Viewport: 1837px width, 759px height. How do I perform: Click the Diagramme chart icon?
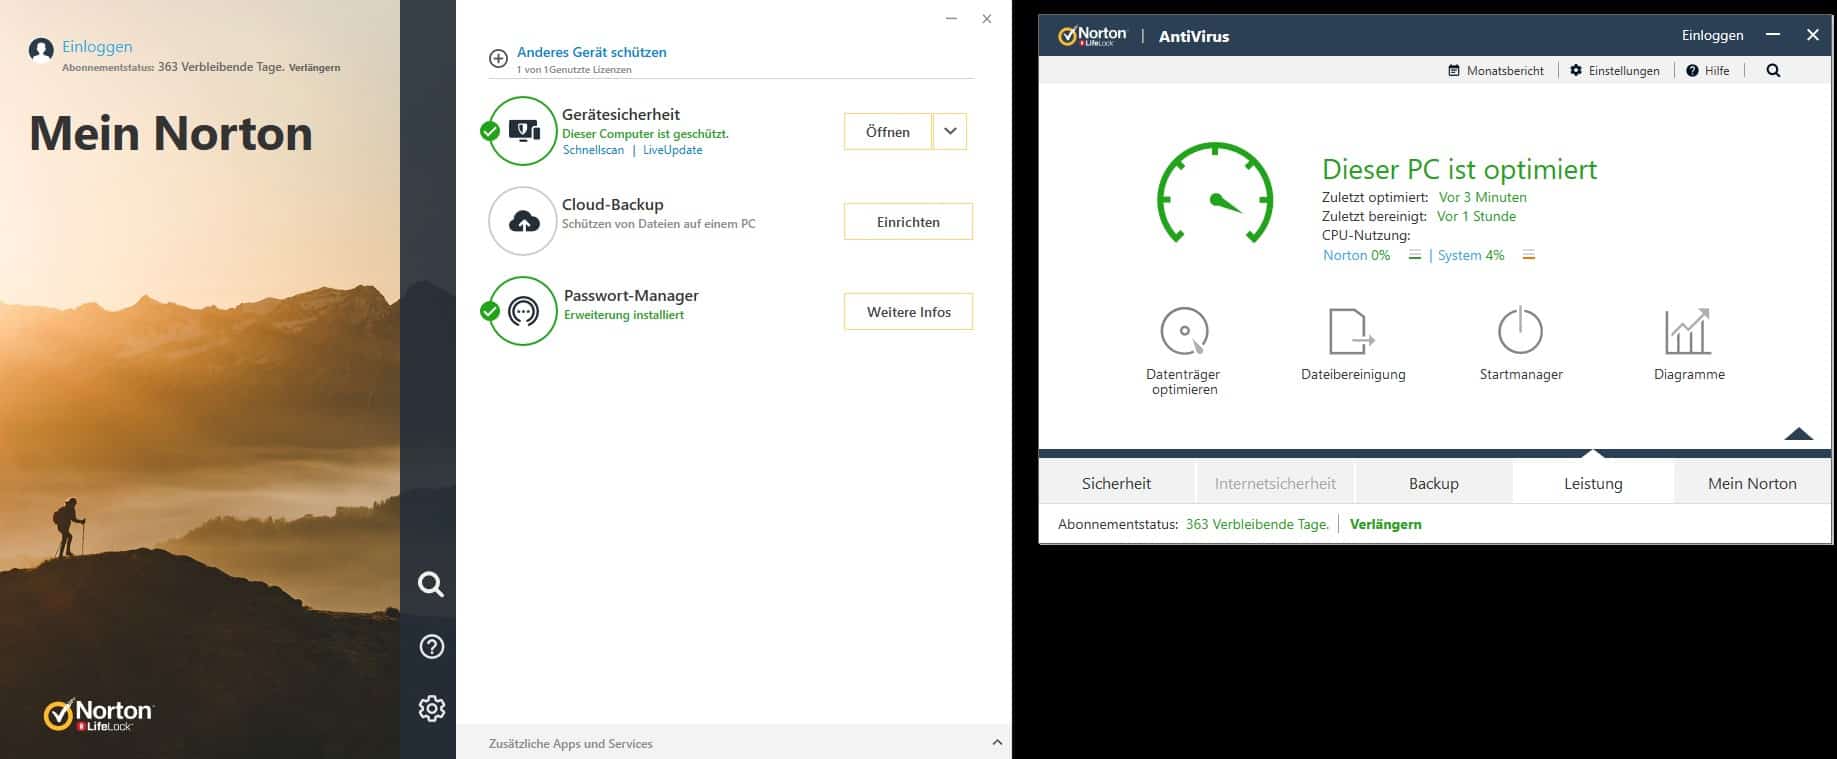[1689, 331]
